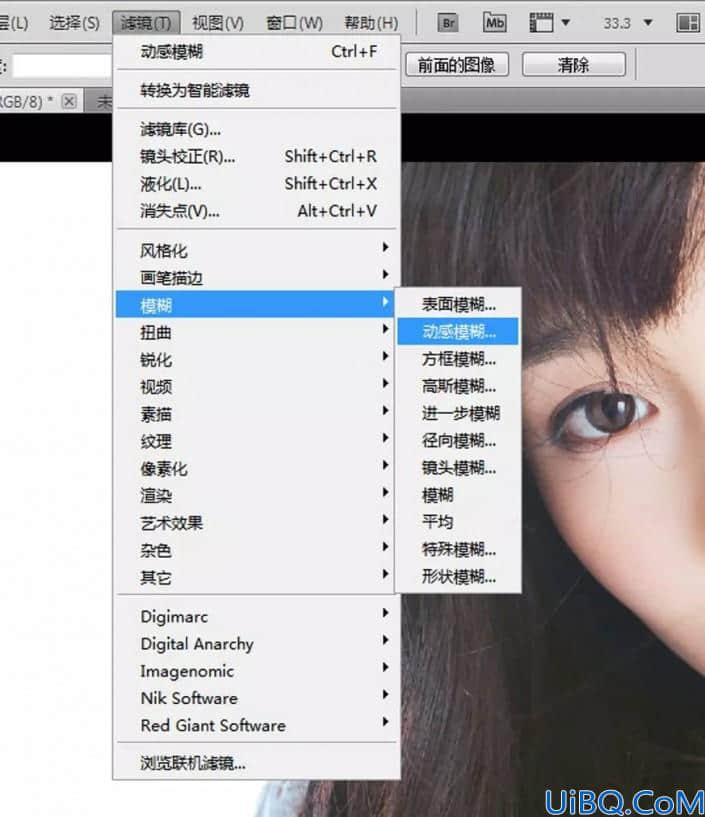The width and height of the screenshot is (705, 817).
Task: Open the view extras dropdown arrow
Action: [565, 23]
